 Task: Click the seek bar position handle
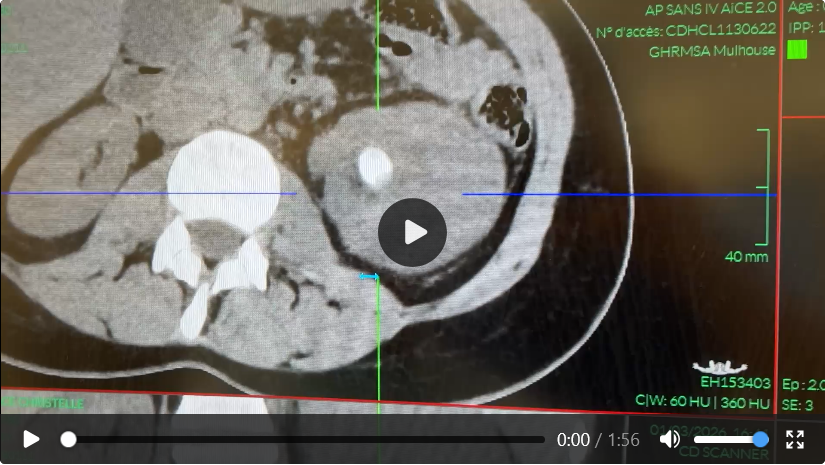(68, 439)
